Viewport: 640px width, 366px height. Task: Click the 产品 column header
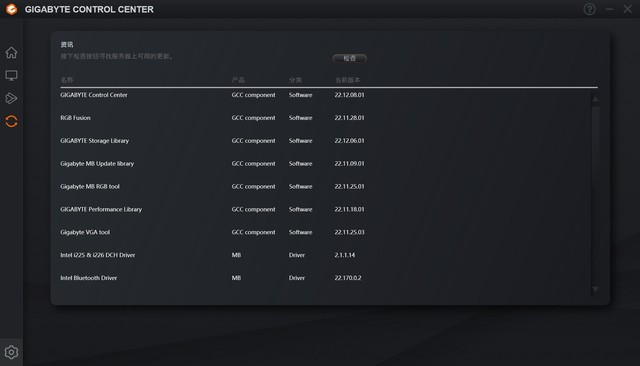coord(238,80)
